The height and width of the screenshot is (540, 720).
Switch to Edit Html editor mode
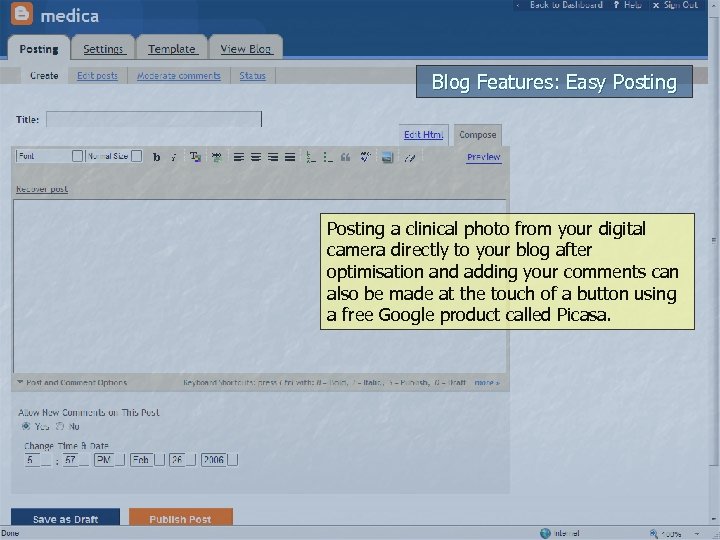(423, 135)
